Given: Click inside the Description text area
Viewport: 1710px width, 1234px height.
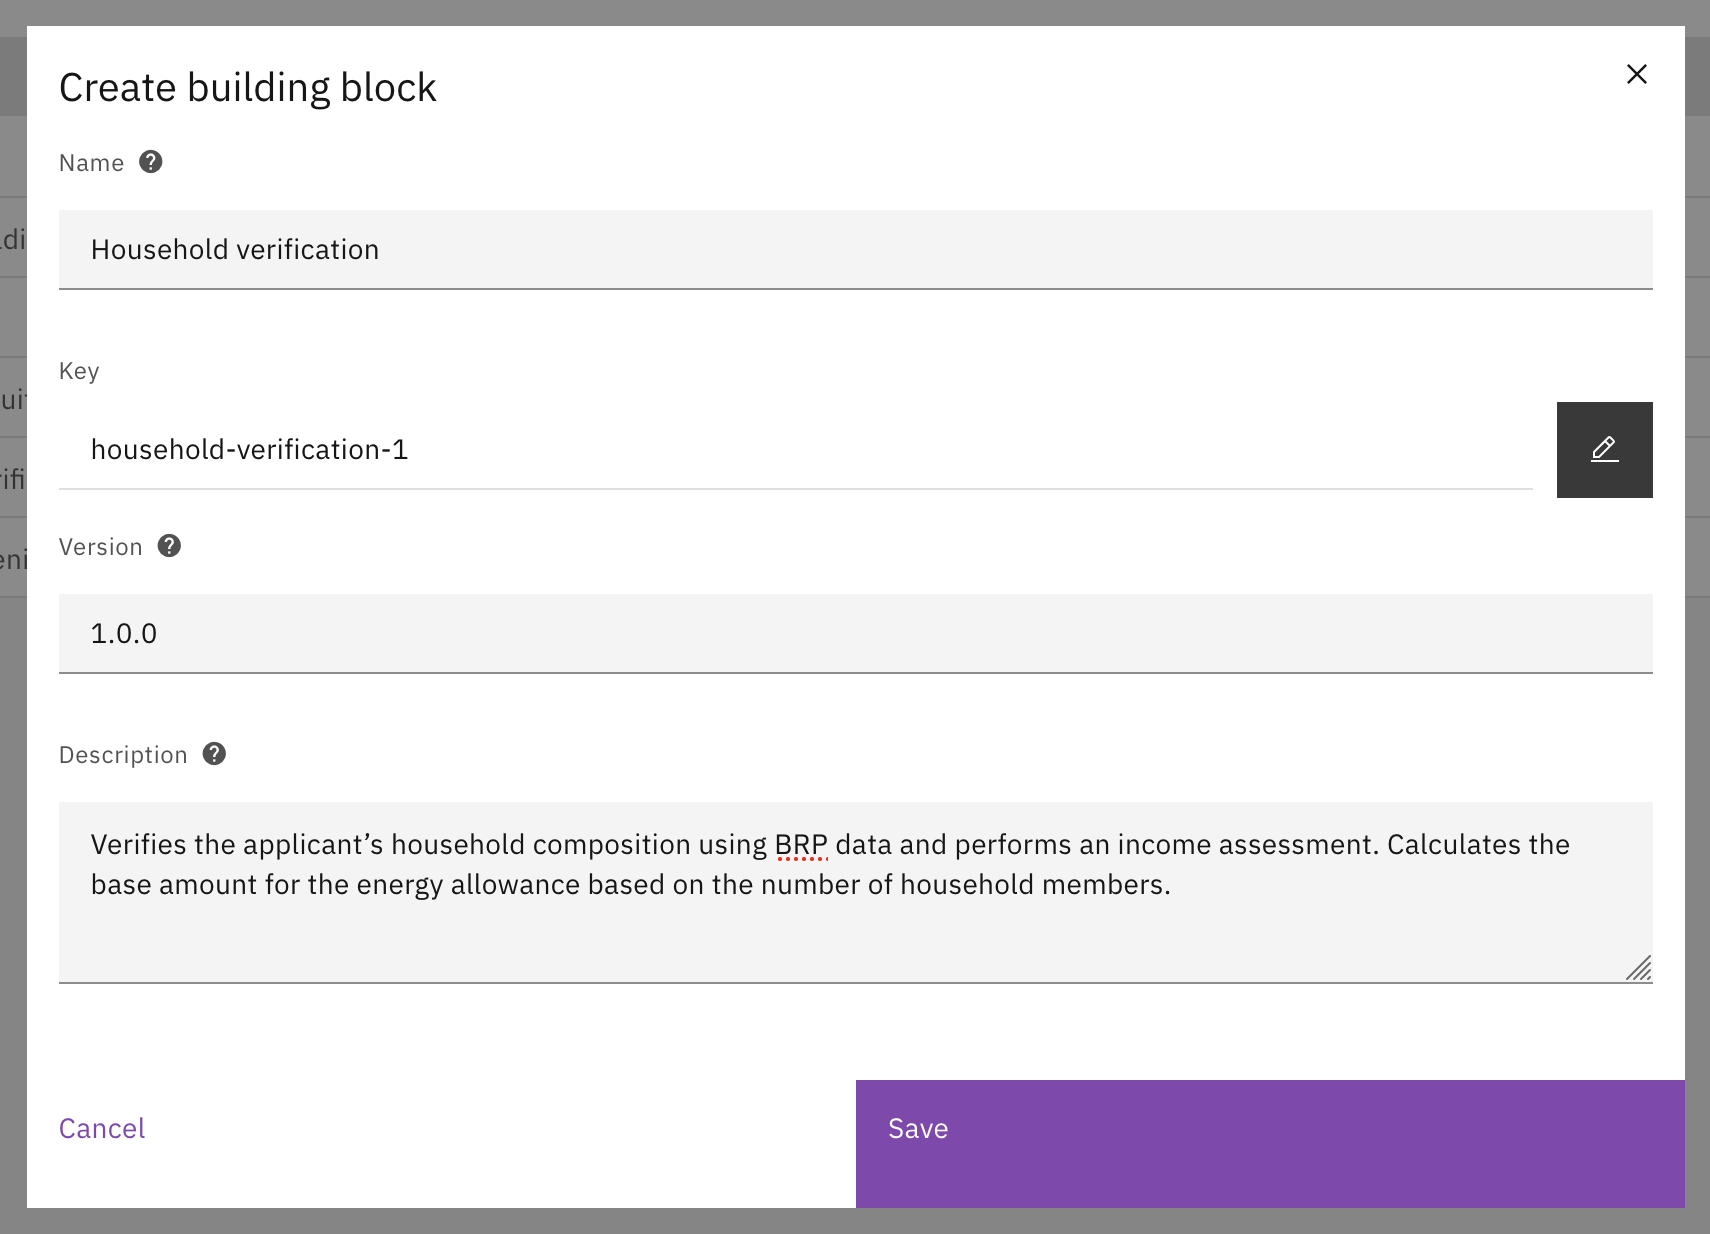Looking at the screenshot, I should (855, 930).
